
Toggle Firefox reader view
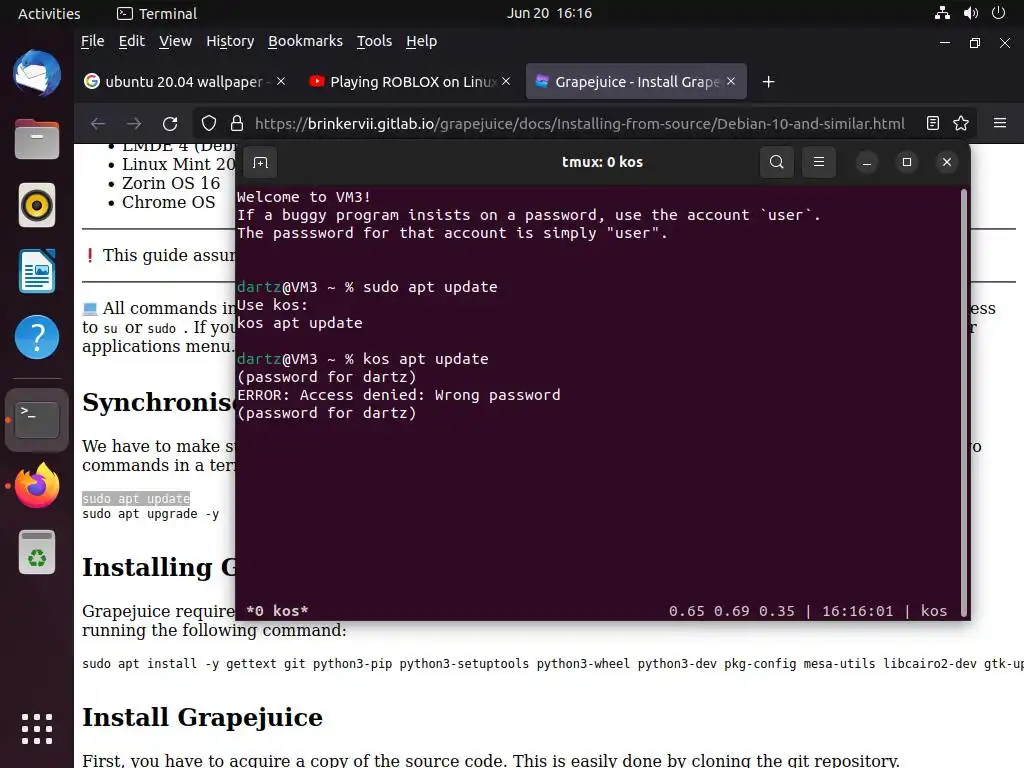[x=933, y=123]
